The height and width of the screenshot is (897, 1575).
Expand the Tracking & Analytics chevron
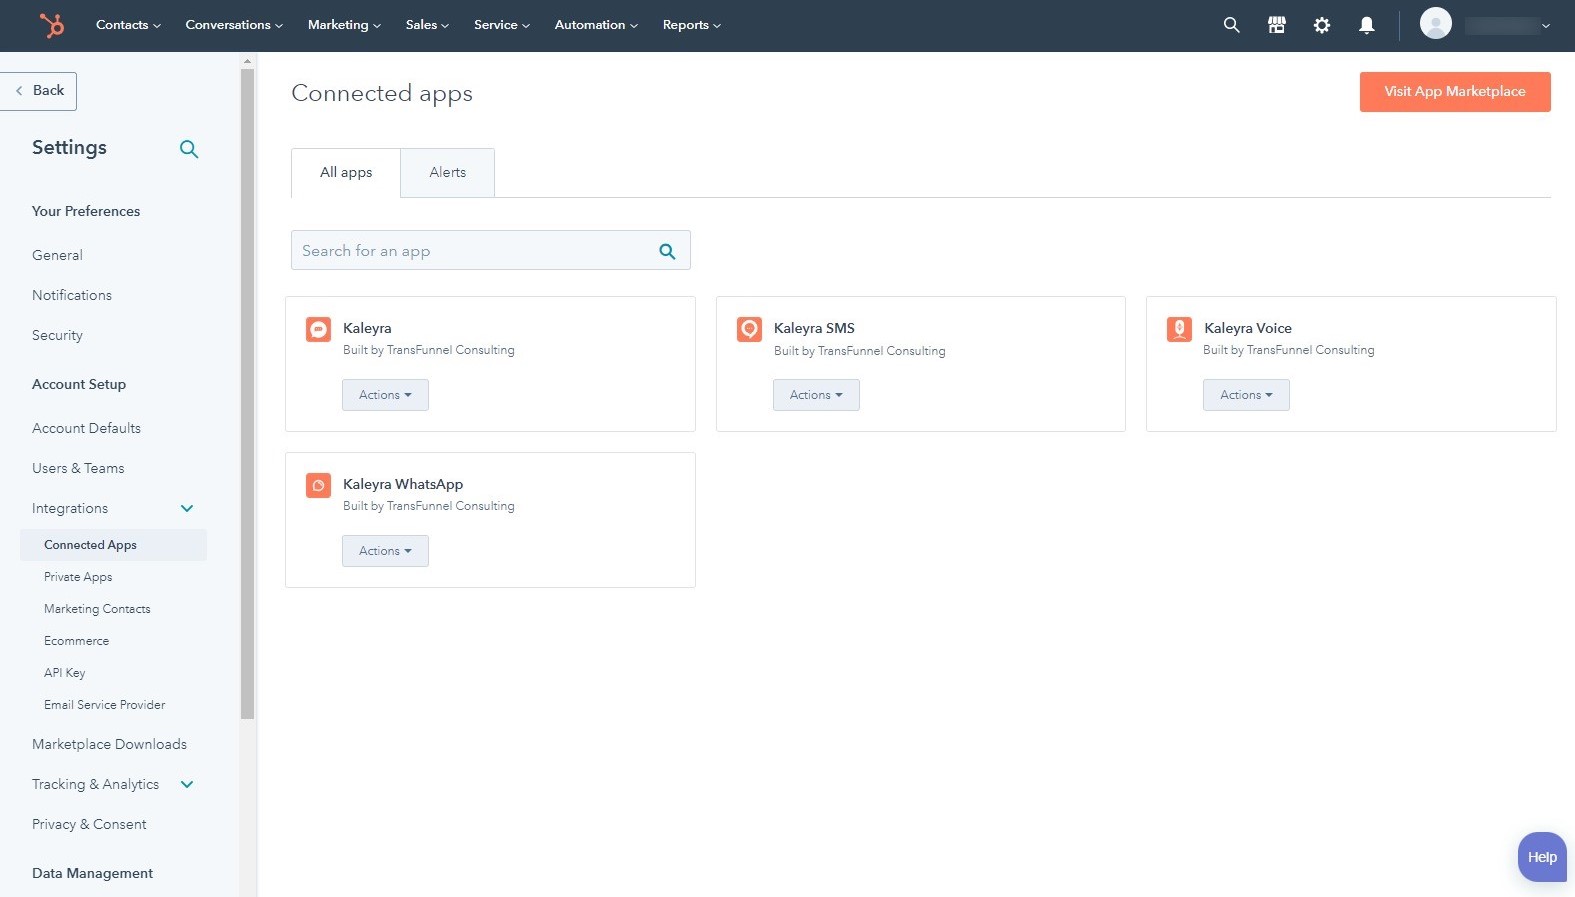[x=187, y=784]
